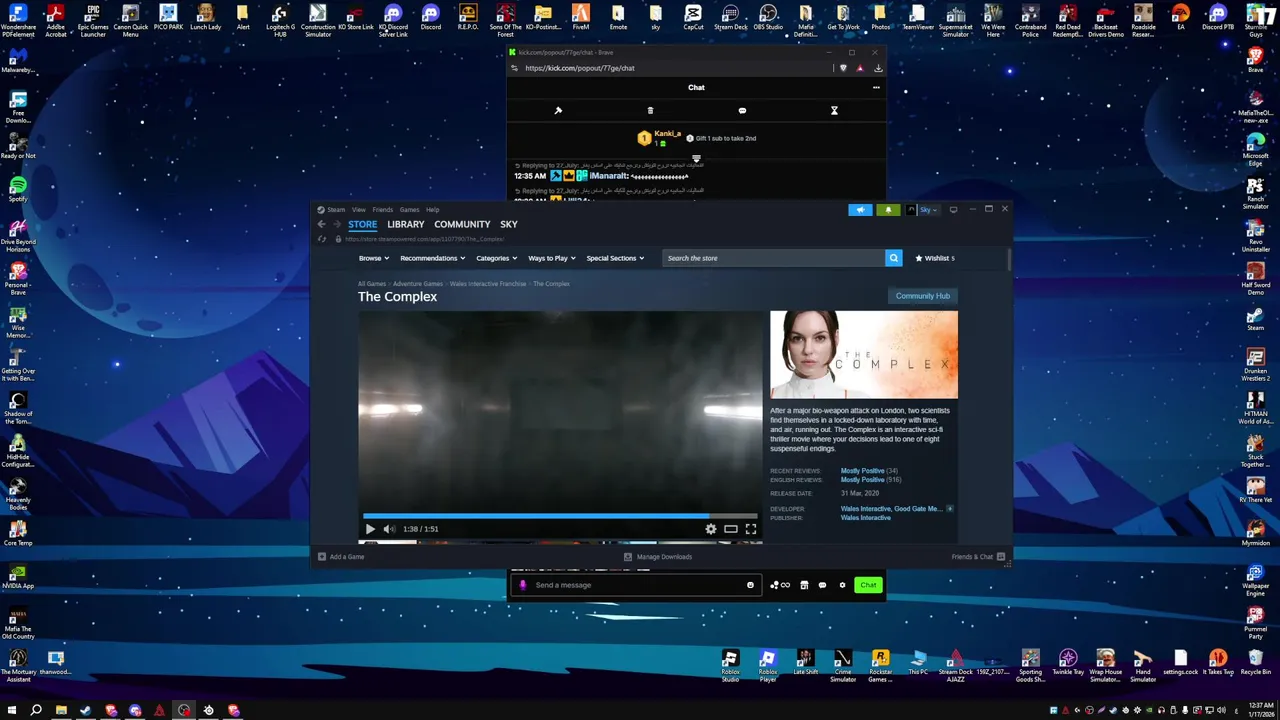Screen dimensions: 1280x720
Task: Open Roblox Studio desktop shortcut
Action: (730, 665)
